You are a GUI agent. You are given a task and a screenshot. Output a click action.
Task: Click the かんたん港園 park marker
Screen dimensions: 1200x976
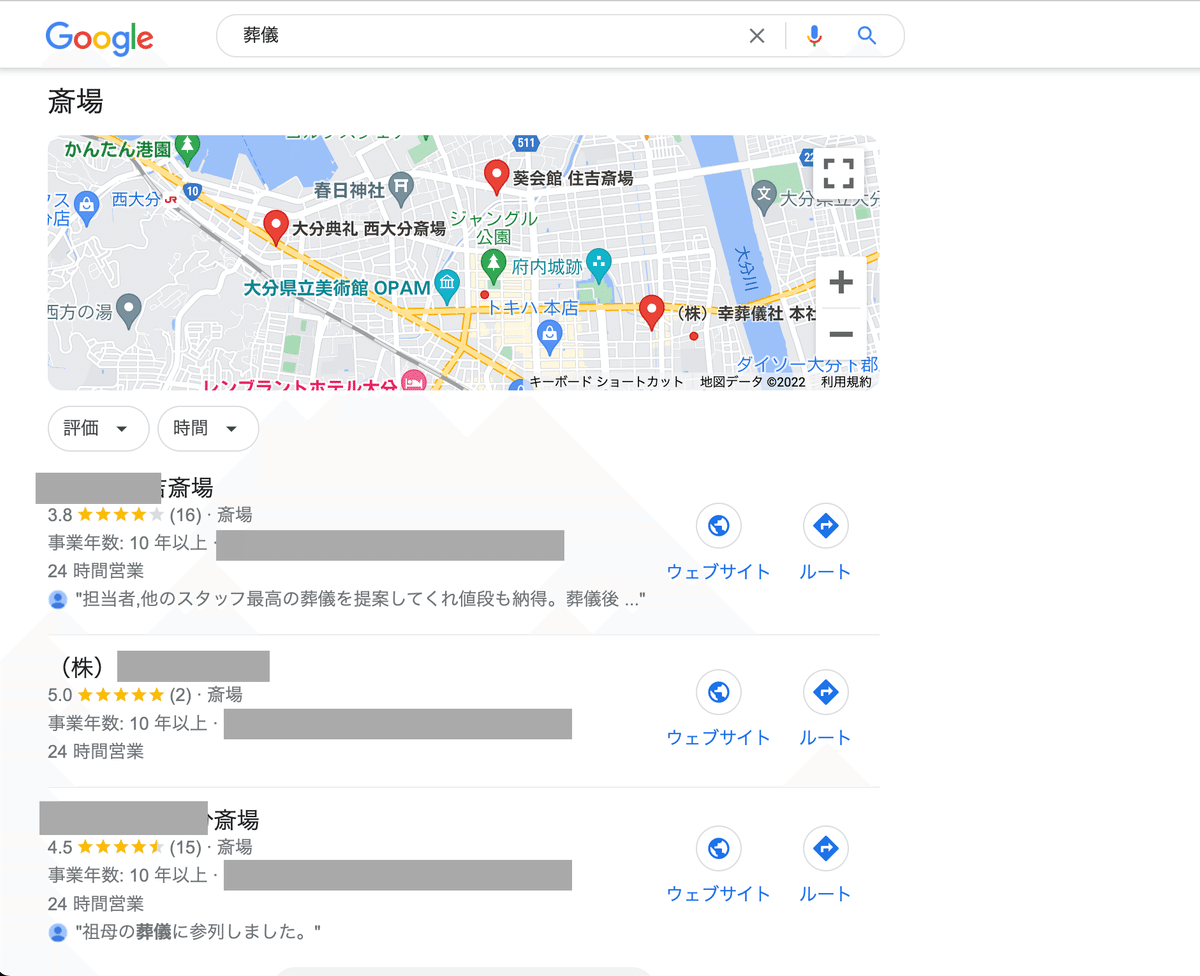[x=186, y=149]
